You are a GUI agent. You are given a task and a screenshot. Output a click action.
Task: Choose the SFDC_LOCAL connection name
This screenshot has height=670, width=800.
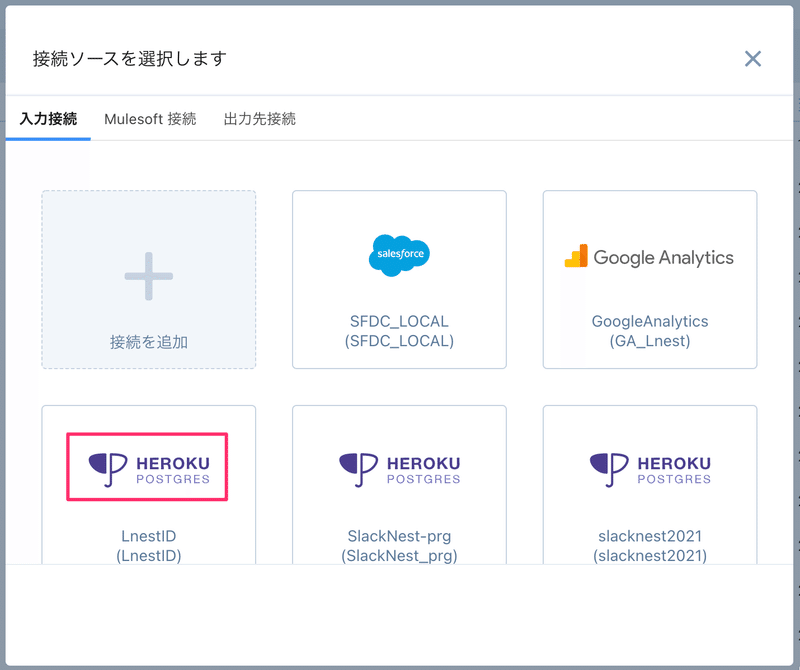tap(399, 331)
